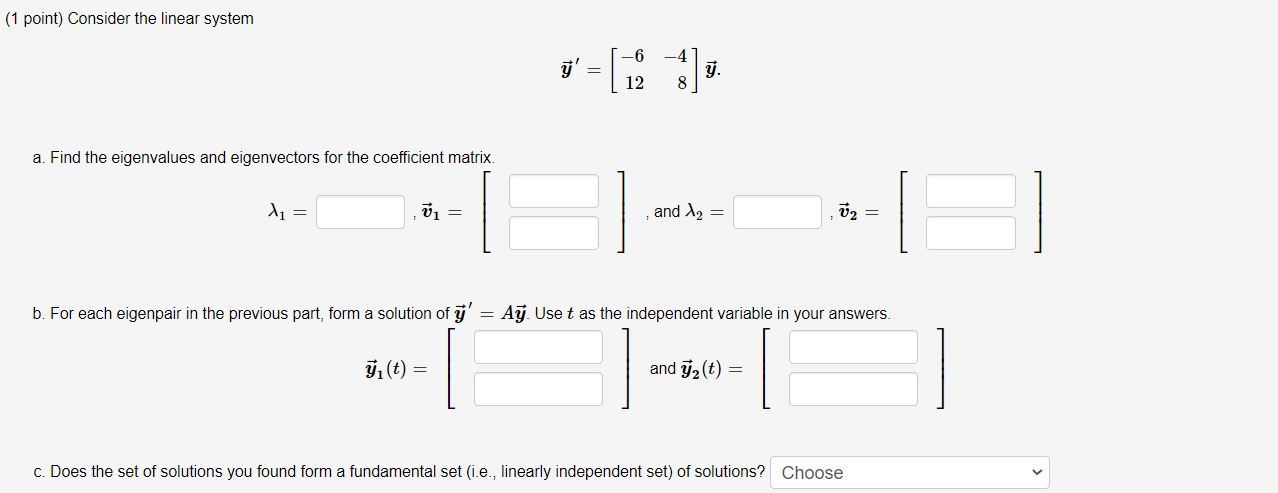Select the bottom component field of y2(t)
This screenshot has width=1278, height=493.
853,389
